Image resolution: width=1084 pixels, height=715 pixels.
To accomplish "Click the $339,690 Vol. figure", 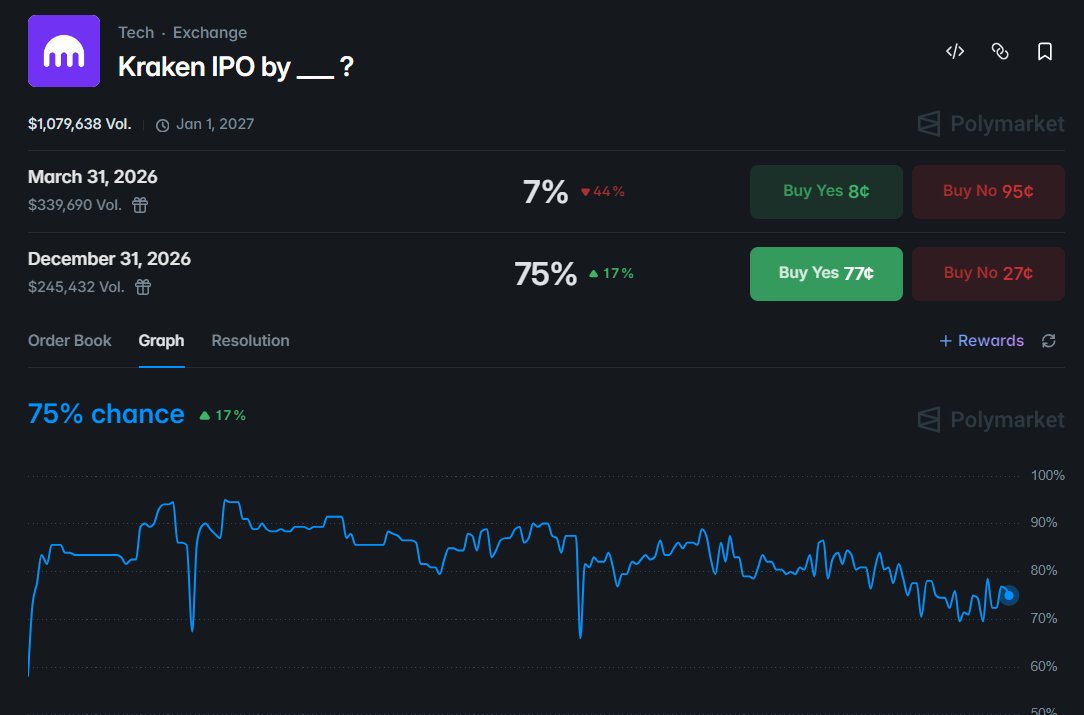I will tap(75, 205).
